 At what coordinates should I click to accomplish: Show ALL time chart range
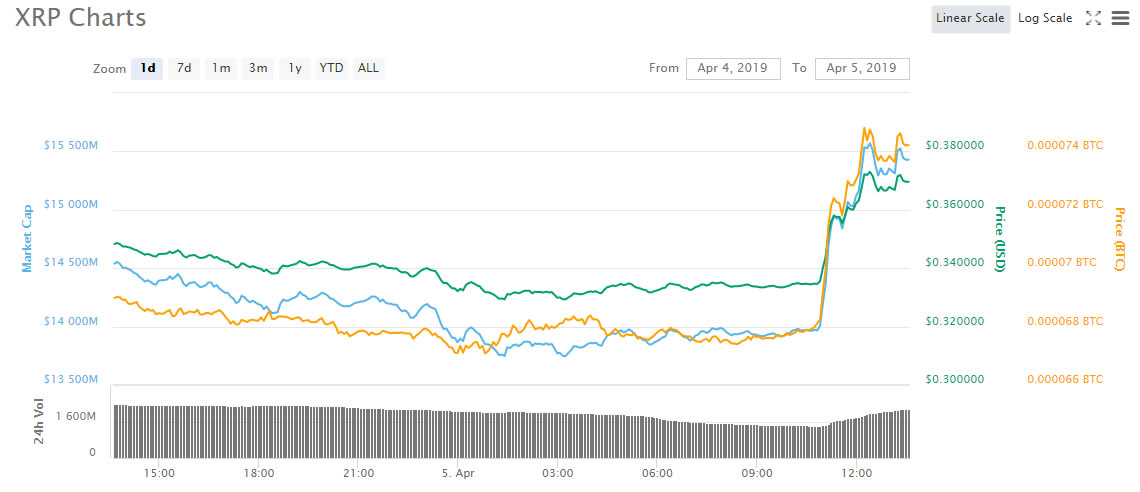368,68
